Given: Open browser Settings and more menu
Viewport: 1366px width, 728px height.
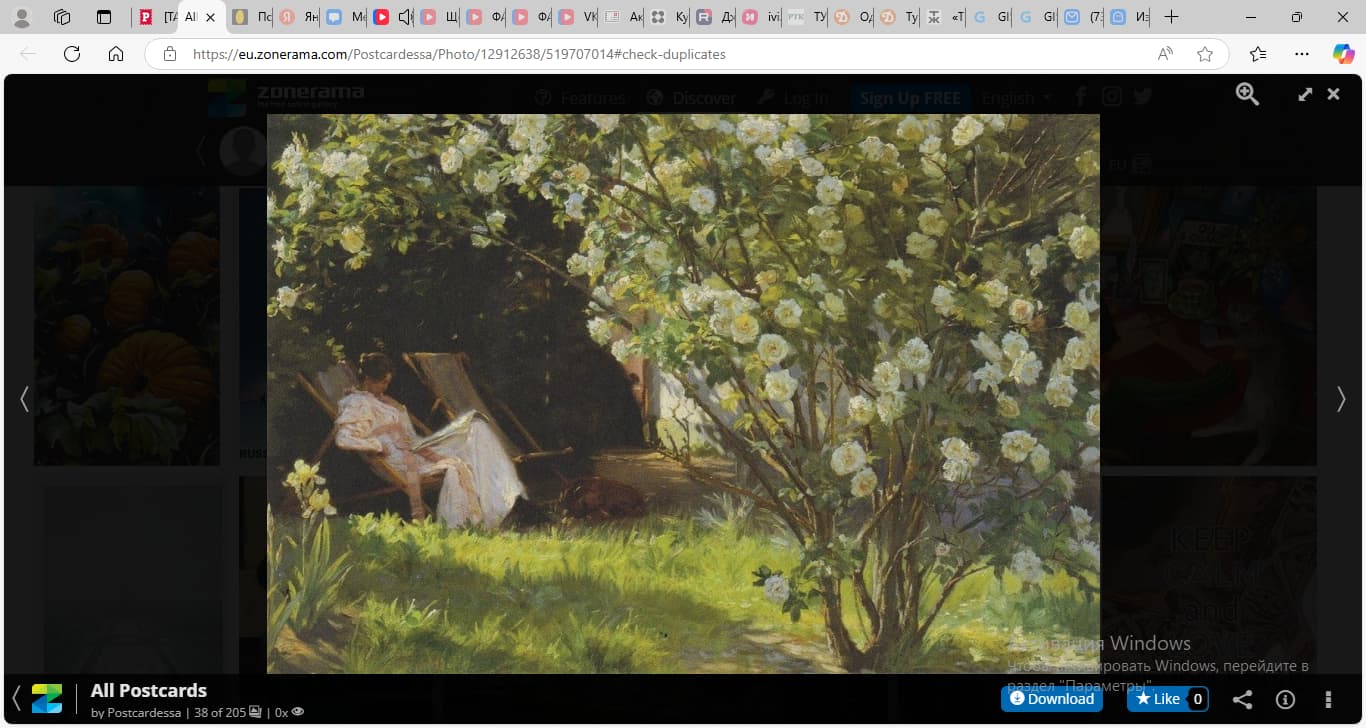Looking at the screenshot, I should 1301,54.
